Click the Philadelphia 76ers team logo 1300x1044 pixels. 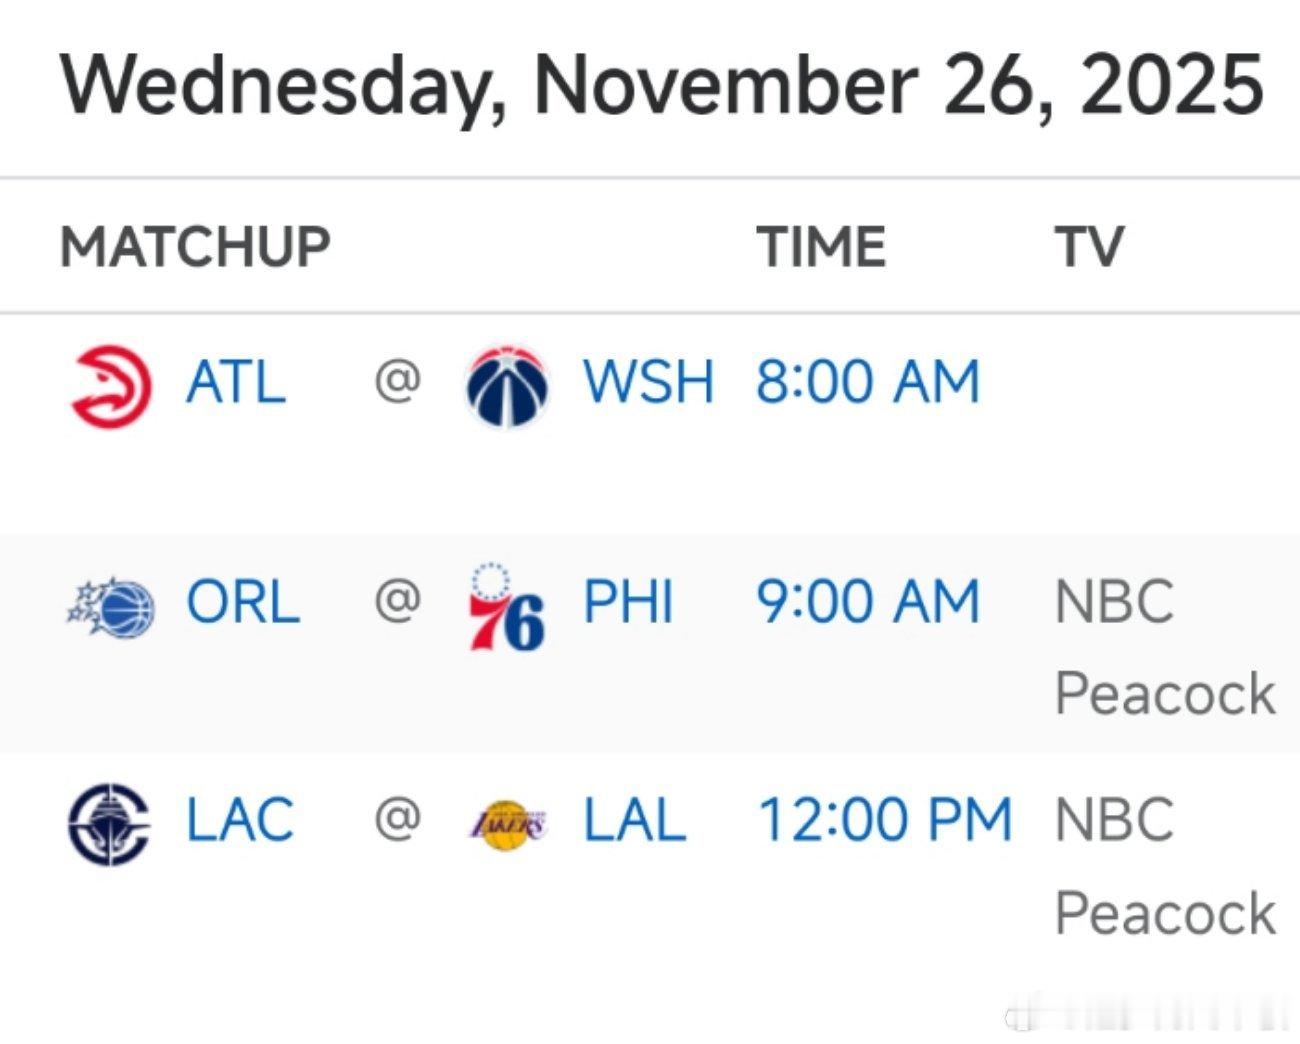pyautogui.click(x=507, y=607)
